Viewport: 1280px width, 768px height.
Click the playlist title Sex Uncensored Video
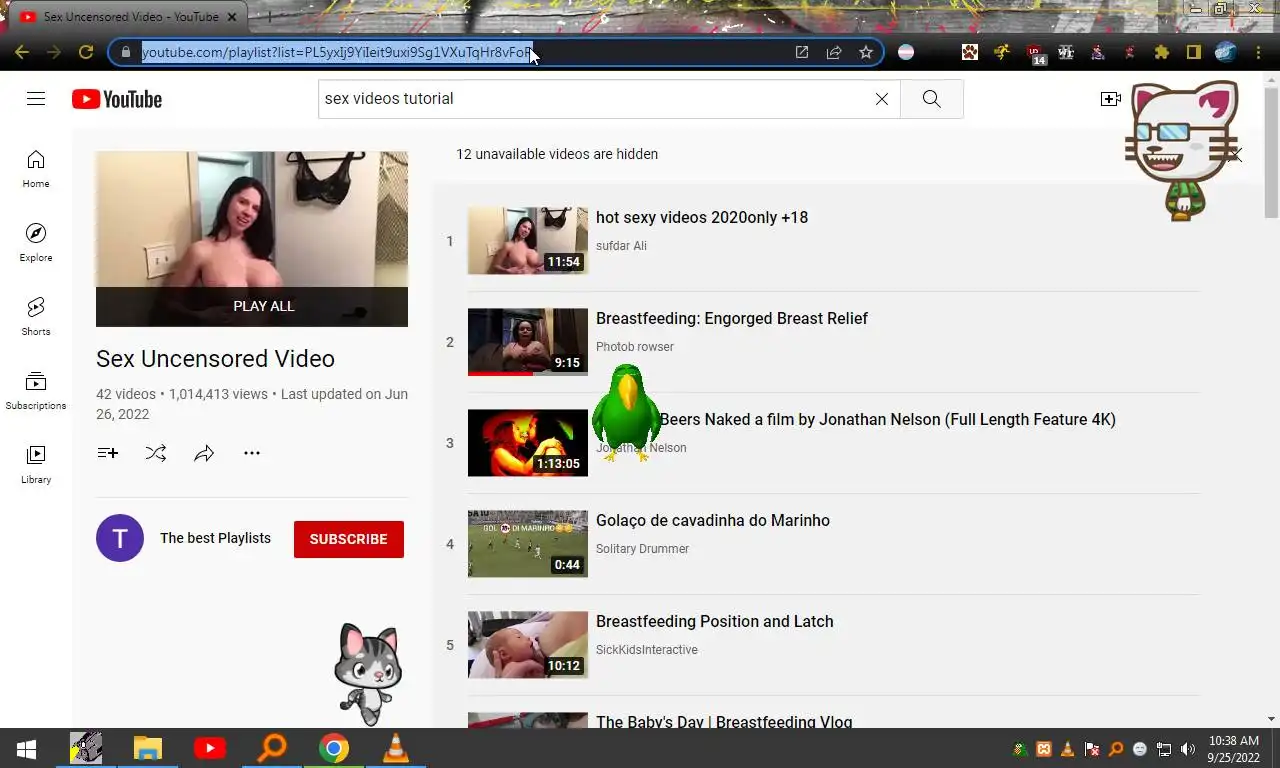tap(215, 359)
